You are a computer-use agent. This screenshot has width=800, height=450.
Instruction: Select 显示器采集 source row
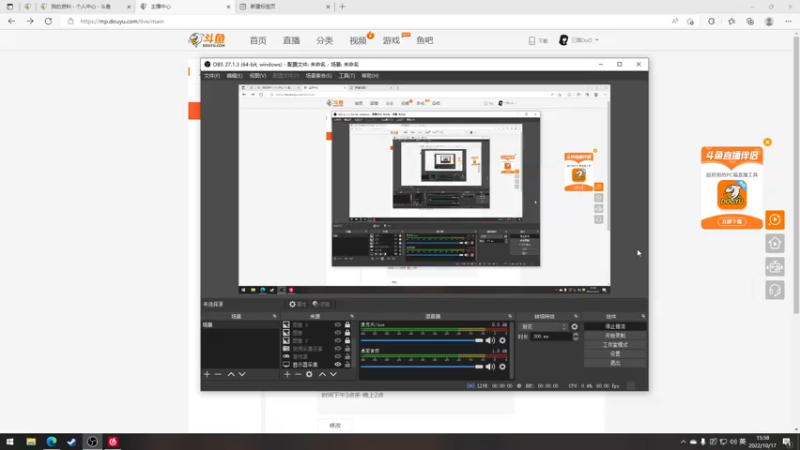[316, 365]
